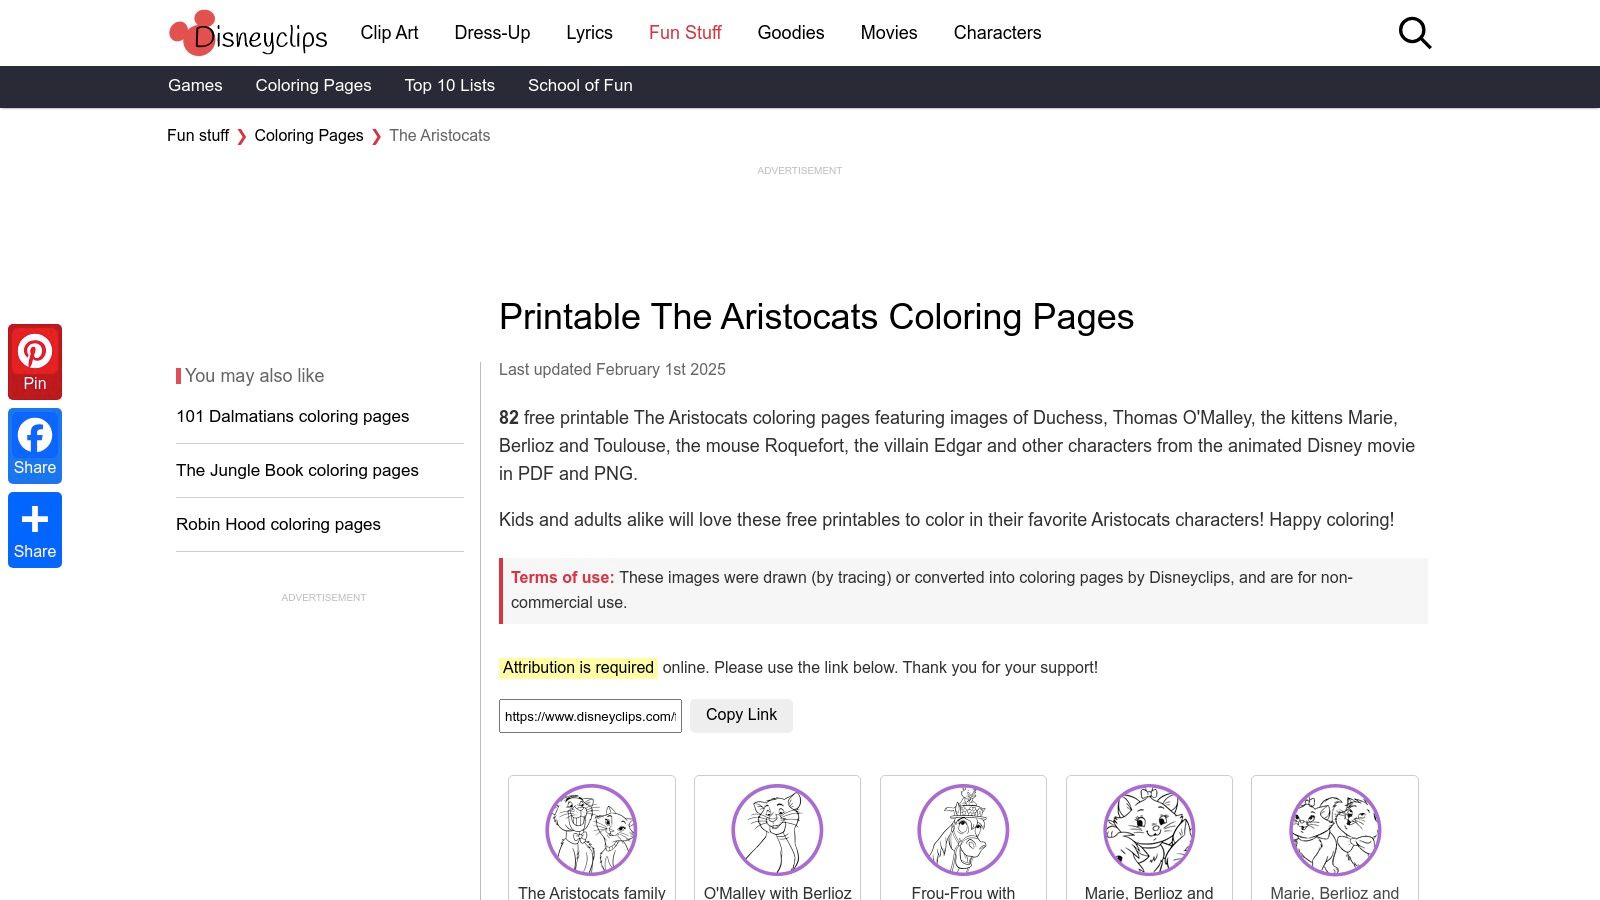Image resolution: width=1600 pixels, height=900 pixels.
Task: Follow the Coloring Pages breadcrumb link
Action: point(309,136)
